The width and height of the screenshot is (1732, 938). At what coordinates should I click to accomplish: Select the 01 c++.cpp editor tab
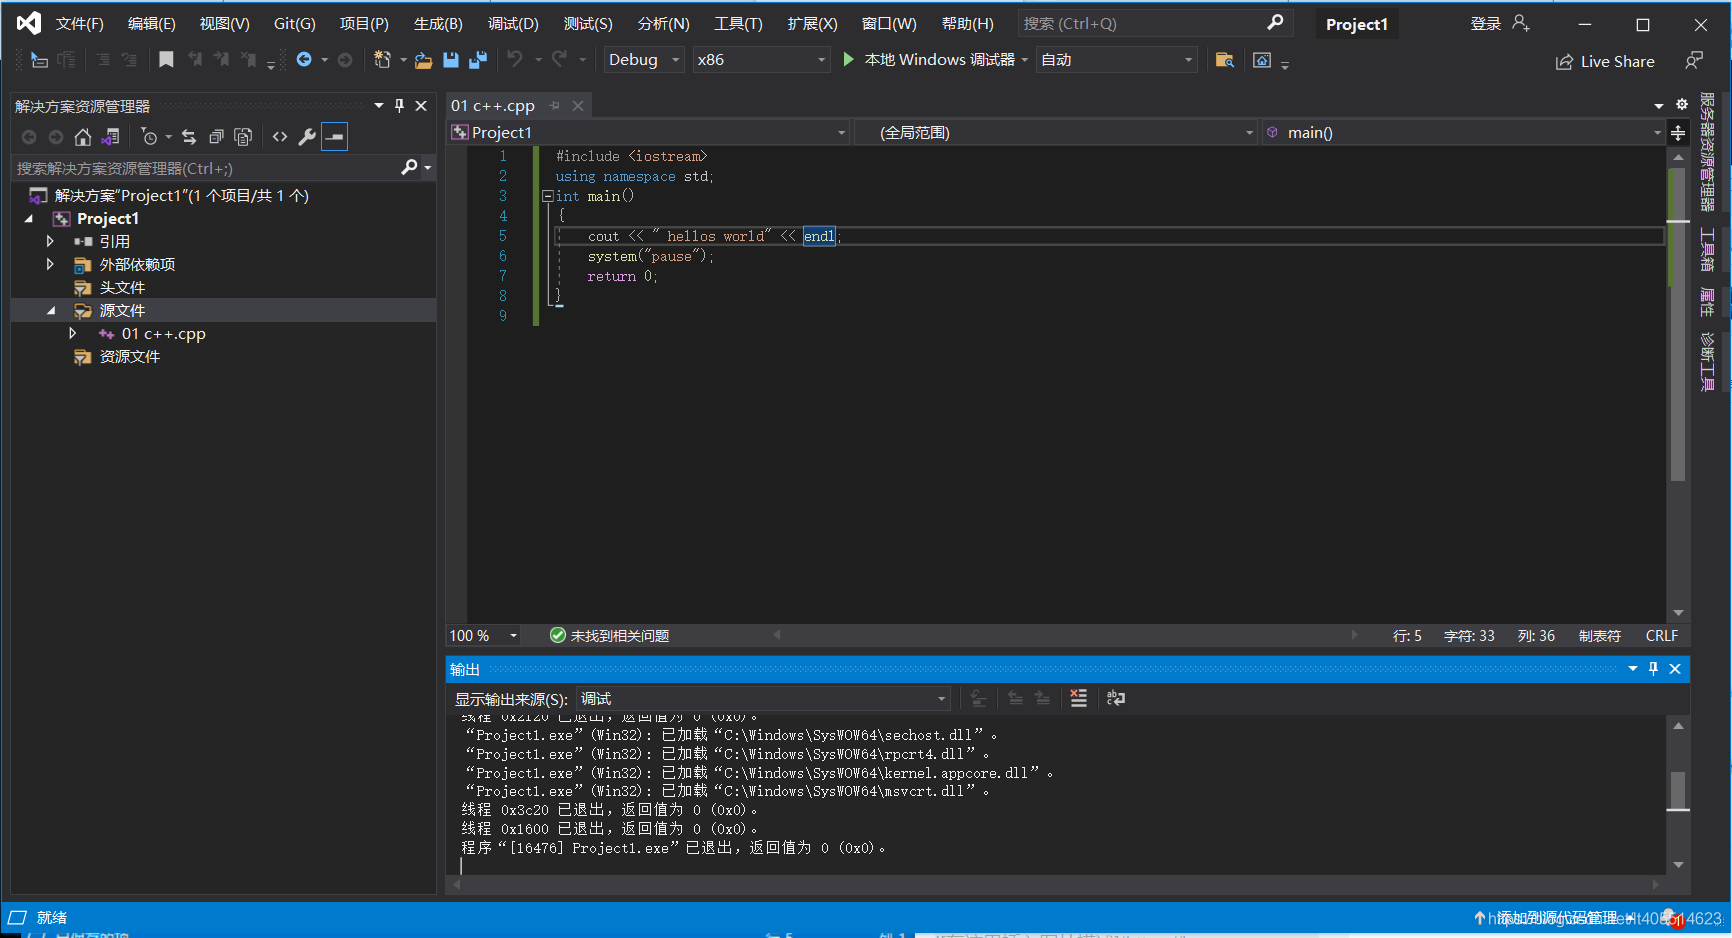pyautogui.click(x=493, y=105)
